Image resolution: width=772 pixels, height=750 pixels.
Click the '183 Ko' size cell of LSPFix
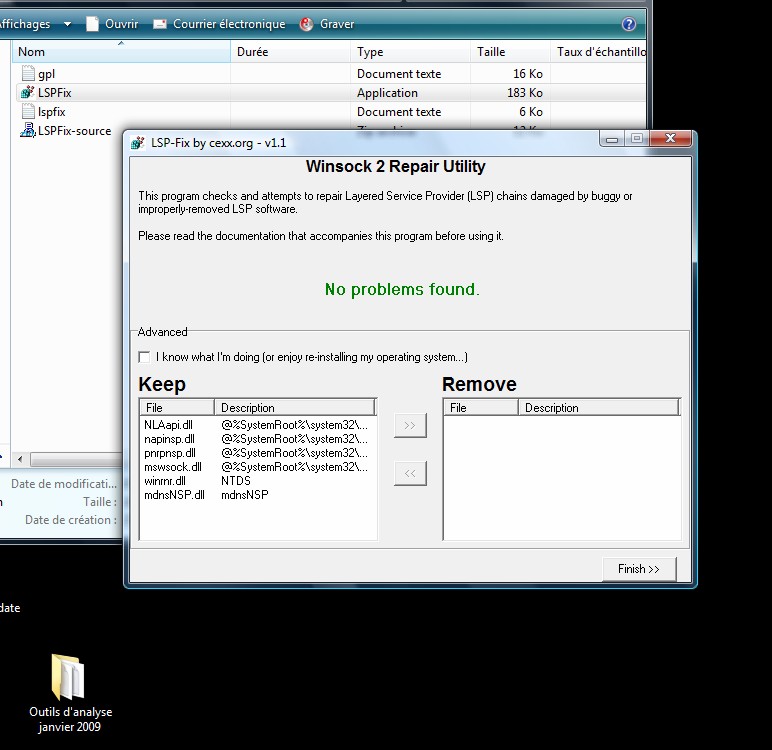coord(525,93)
